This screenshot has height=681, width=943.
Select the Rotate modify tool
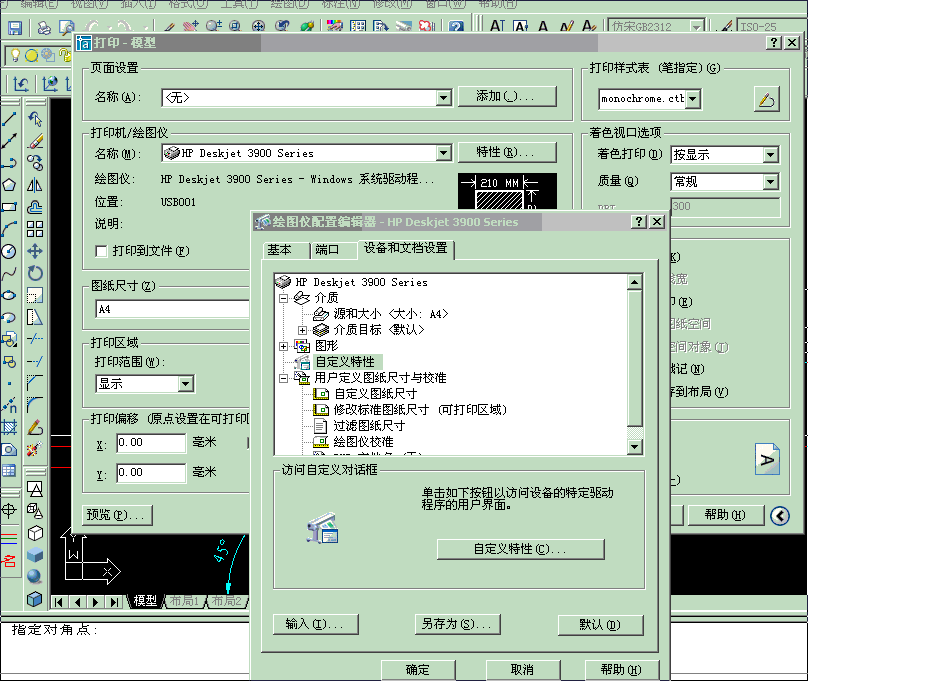[35, 274]
